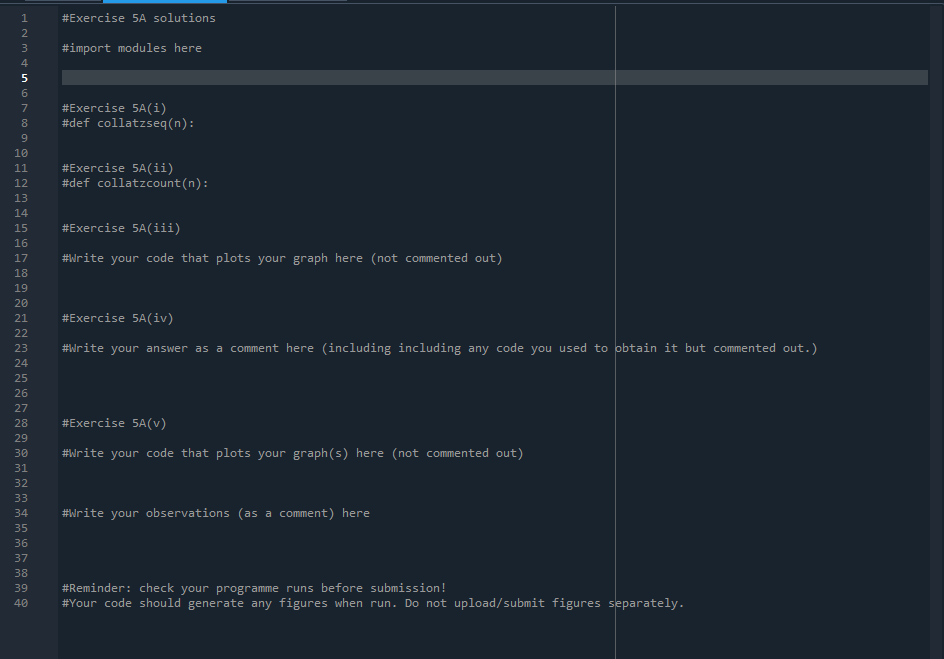Click the '#Exercise 5A(v)' comment line
The width and height of the screenshot is (944, 659).
114,422
